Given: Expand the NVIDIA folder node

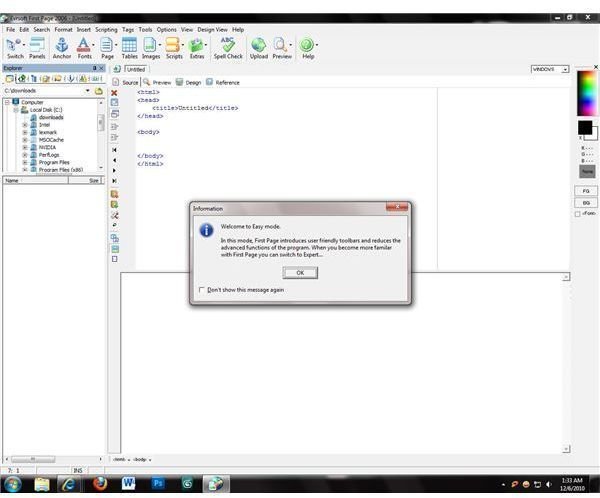Looking at the screenshot, I should (25, 147).
